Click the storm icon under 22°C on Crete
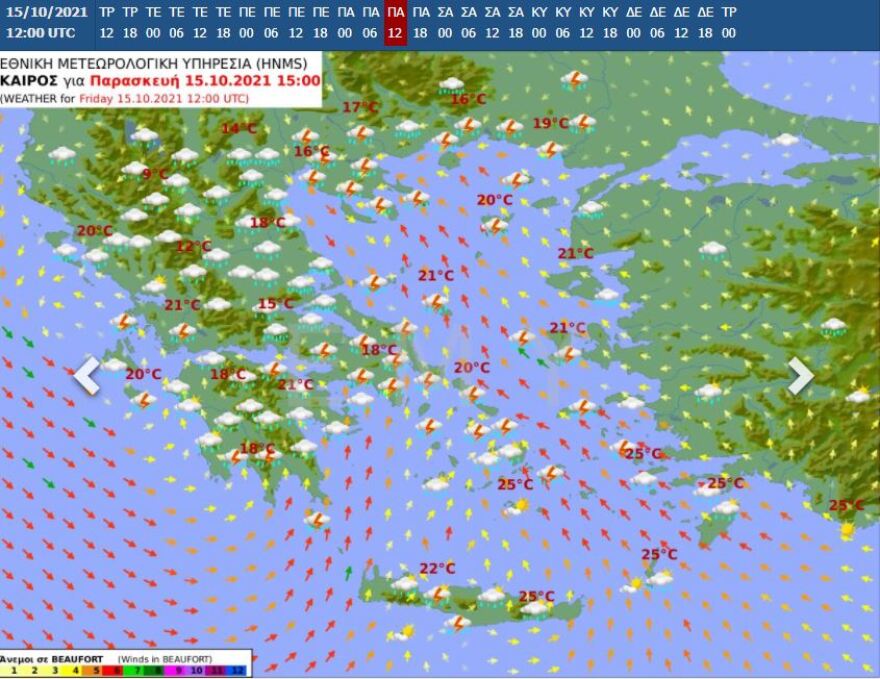Screen dimensions: 880x679 436,594
